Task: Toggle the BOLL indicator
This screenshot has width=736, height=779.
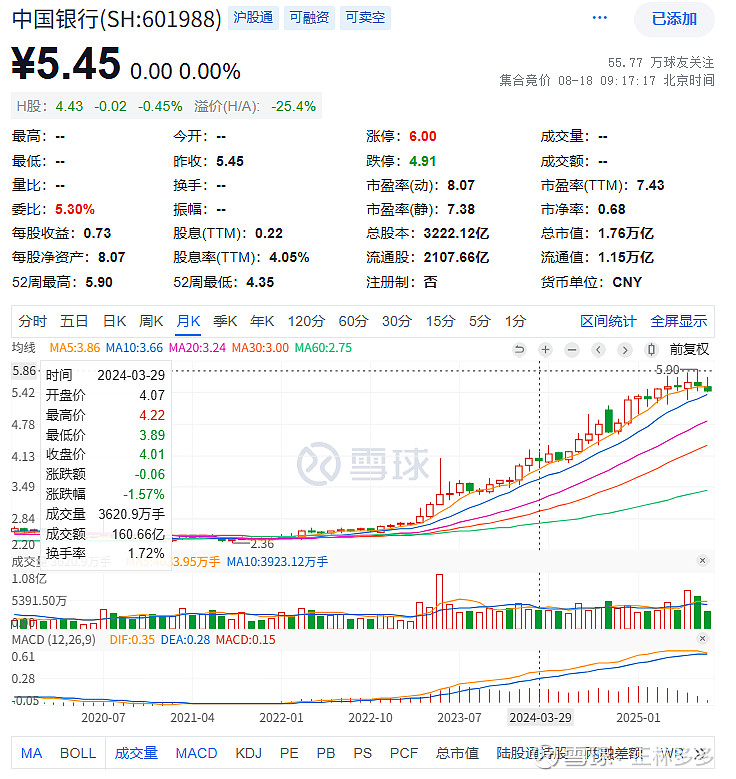Action: coord(78,754)
